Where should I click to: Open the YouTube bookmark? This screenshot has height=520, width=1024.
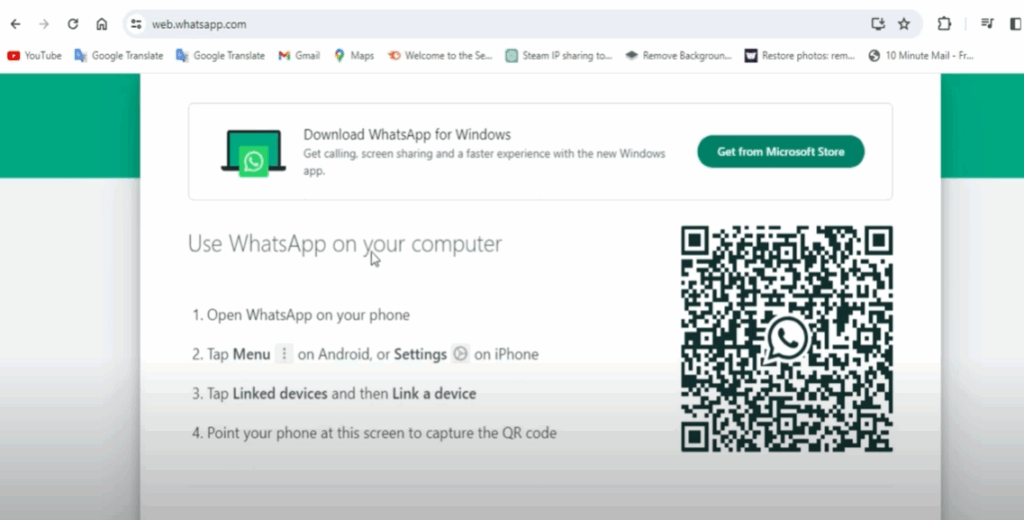coord(35,56)
